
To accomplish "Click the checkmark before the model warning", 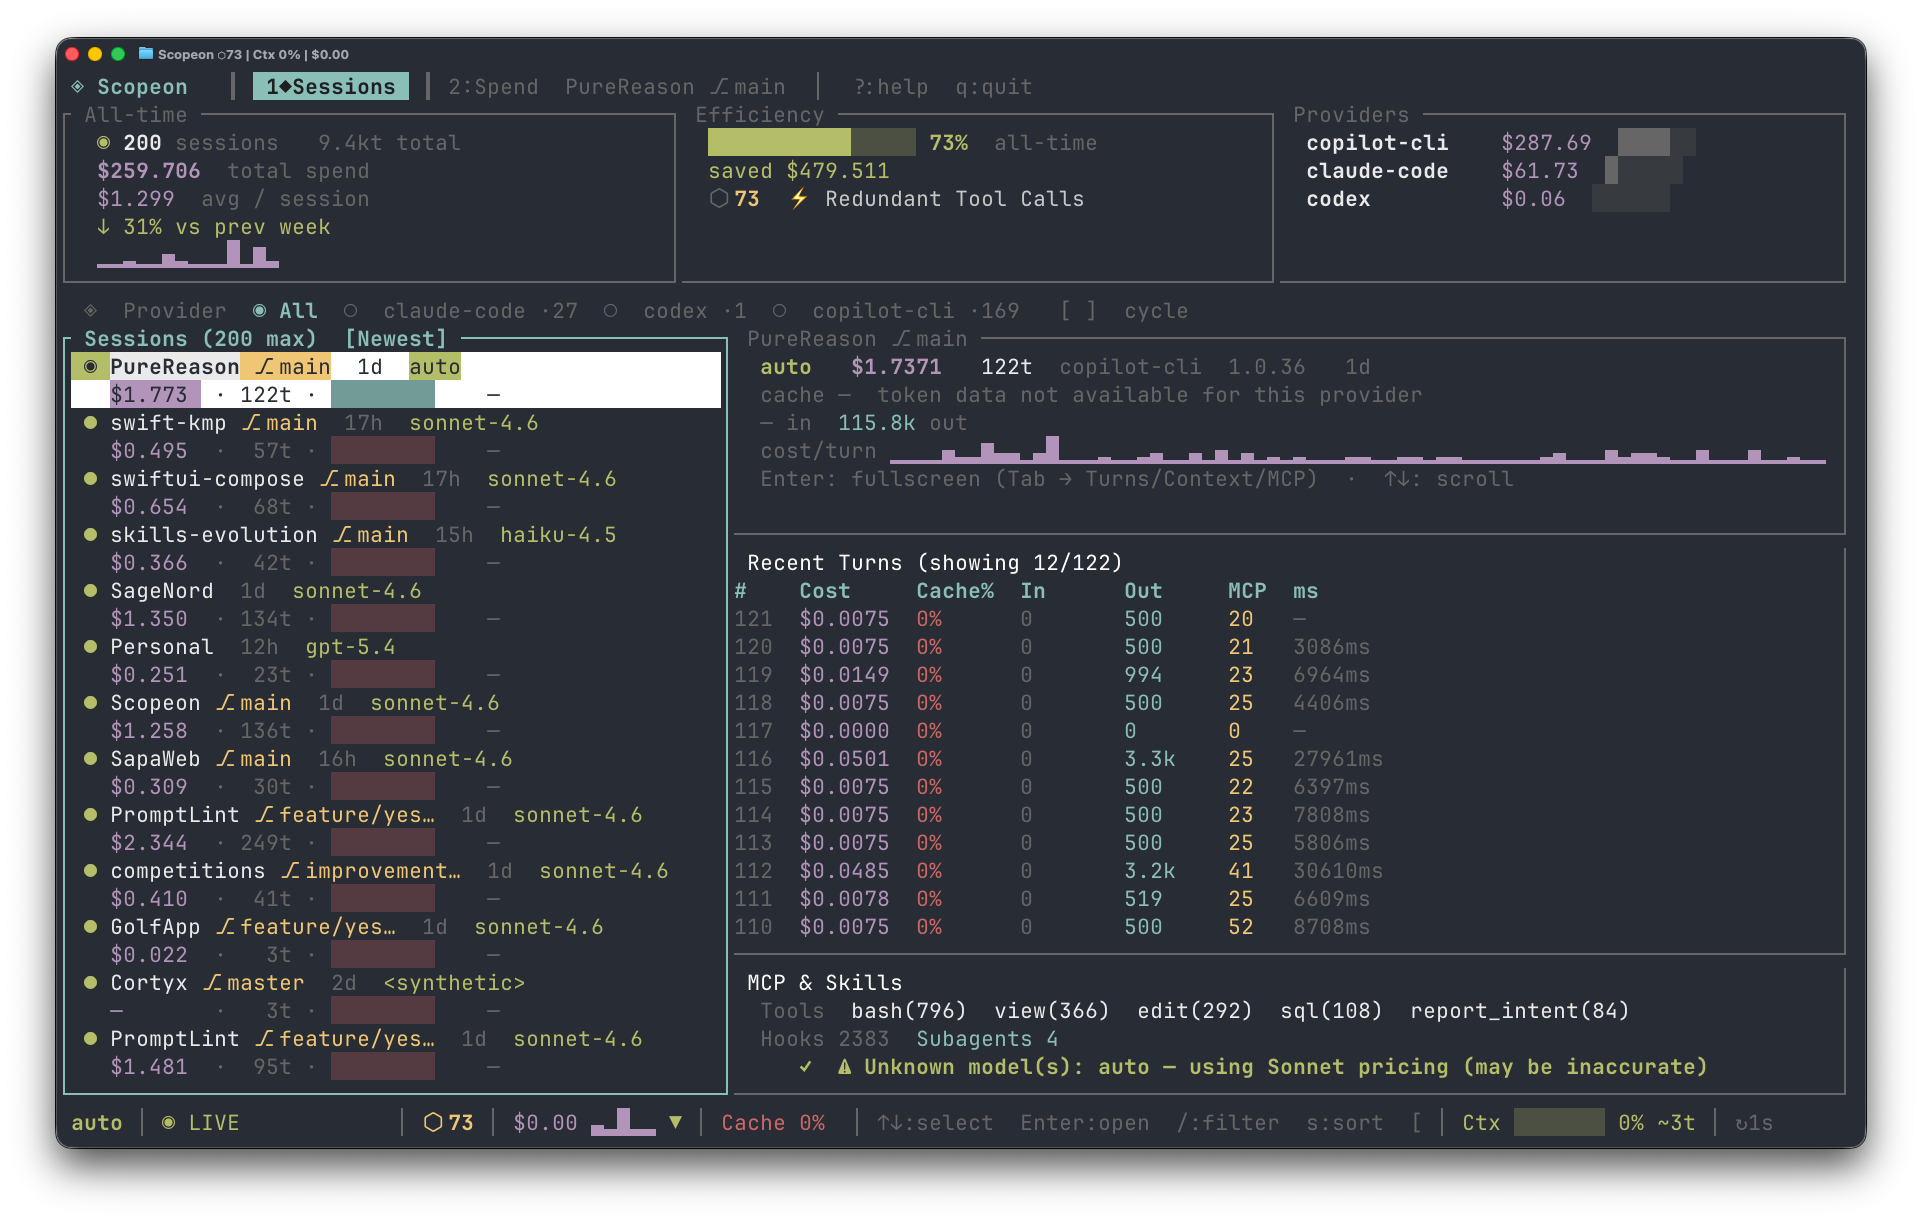I will 806,1067.
